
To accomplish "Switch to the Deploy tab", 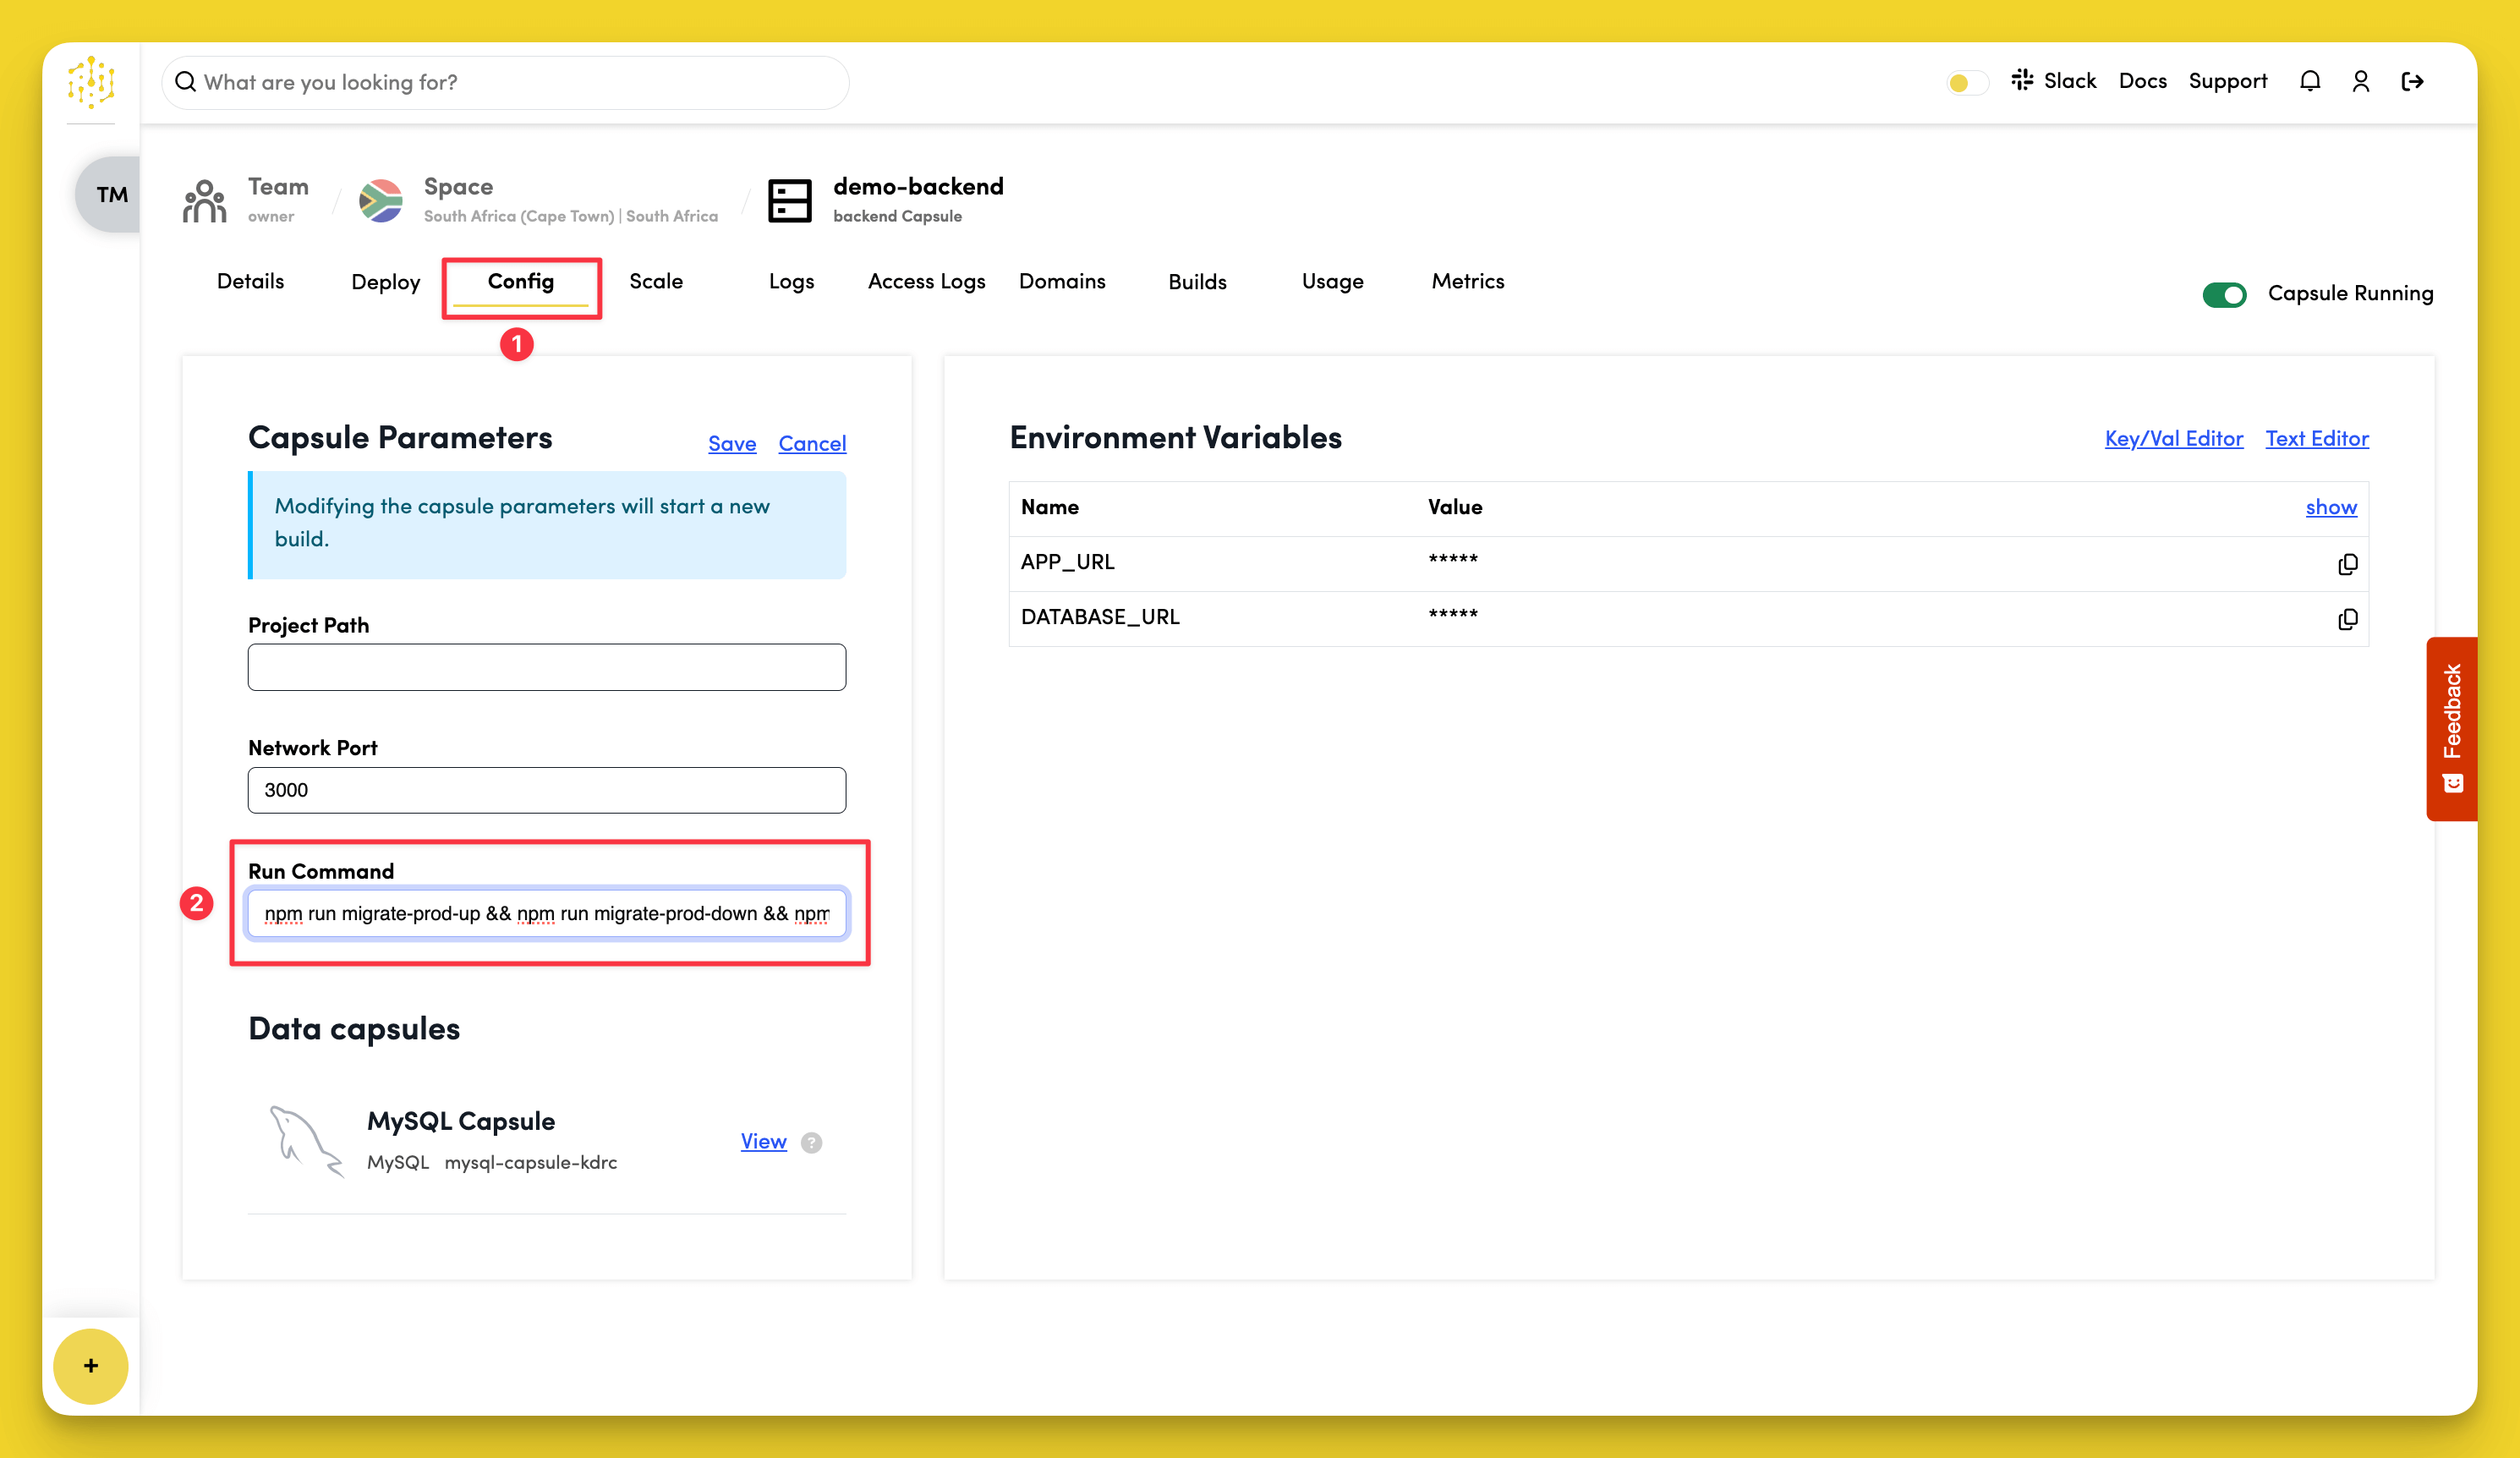I will [385, 282].
